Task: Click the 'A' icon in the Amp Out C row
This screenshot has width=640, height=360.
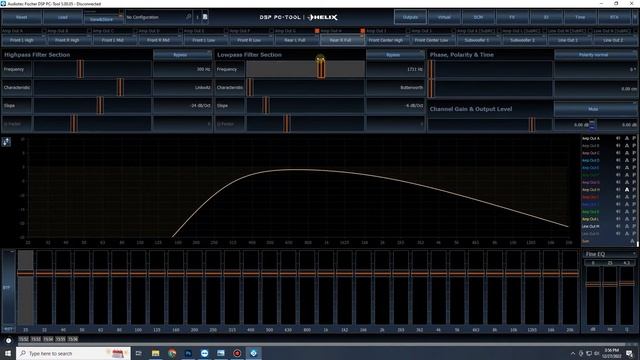Action: pyautogui.click(x=627, y=153)
